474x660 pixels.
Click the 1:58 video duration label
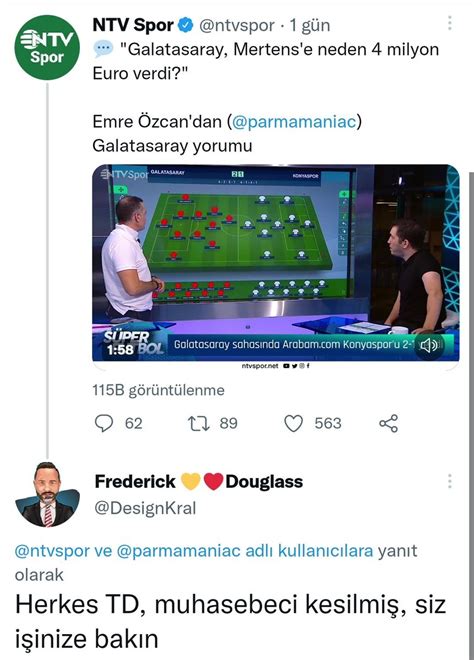pyautogui.click(x=120, y=350)
